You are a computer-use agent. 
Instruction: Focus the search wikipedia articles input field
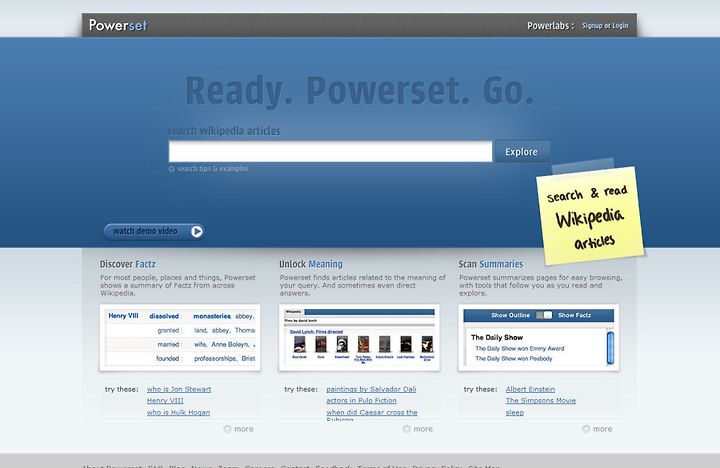(x=330, y=152)
